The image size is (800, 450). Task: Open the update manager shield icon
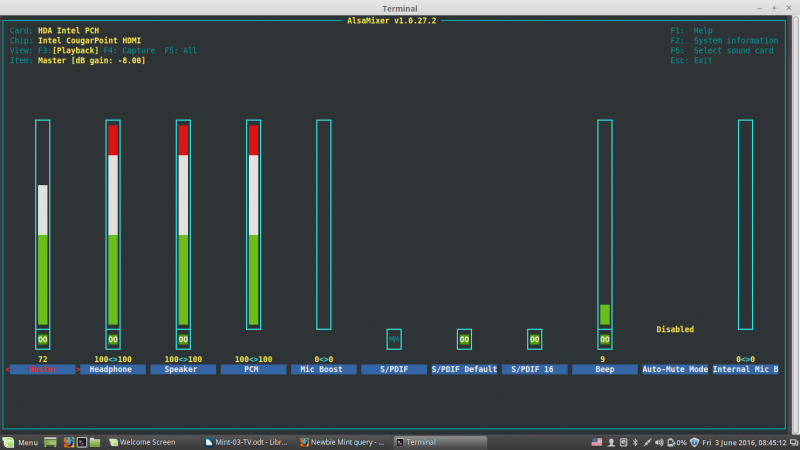[x=694, y=442]
